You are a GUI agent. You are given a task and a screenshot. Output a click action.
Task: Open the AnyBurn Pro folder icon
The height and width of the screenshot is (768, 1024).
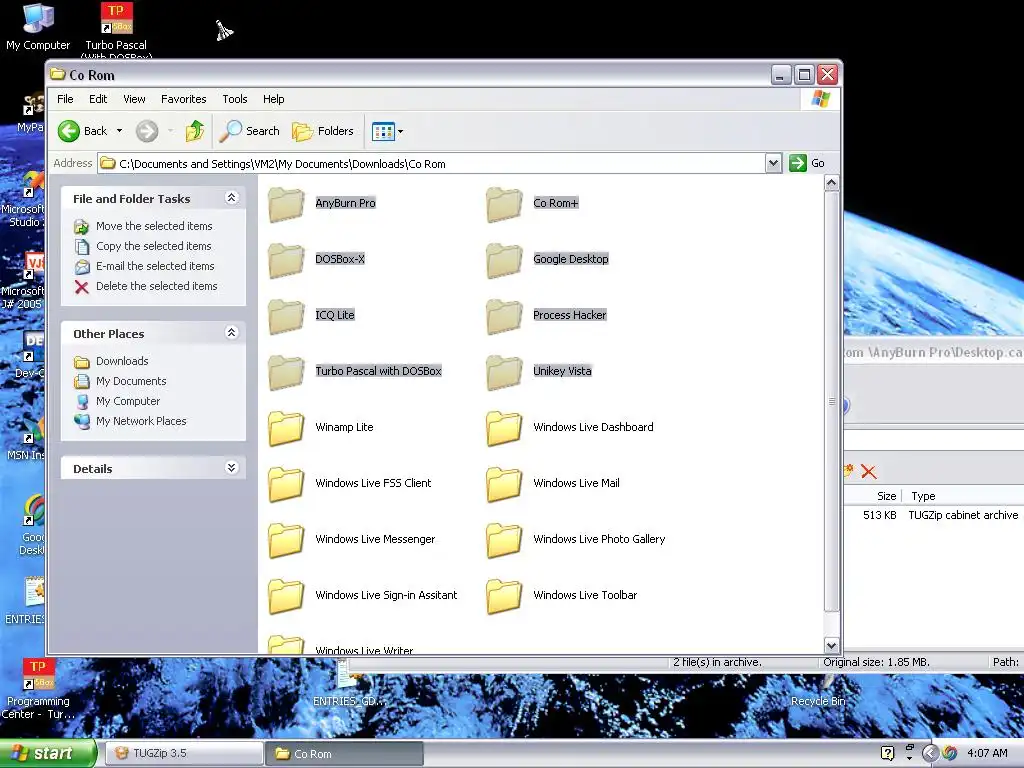(286, 204)
